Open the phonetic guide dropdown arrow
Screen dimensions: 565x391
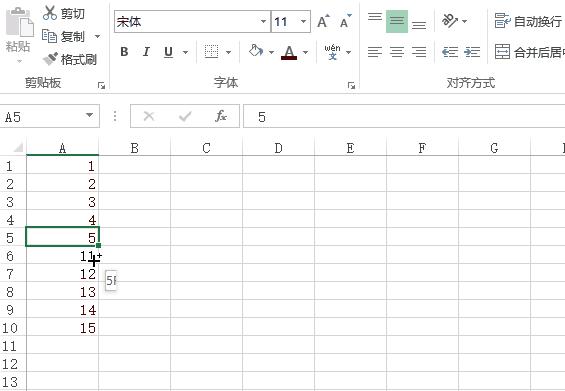pyautogui.click(x=348, y=52)
